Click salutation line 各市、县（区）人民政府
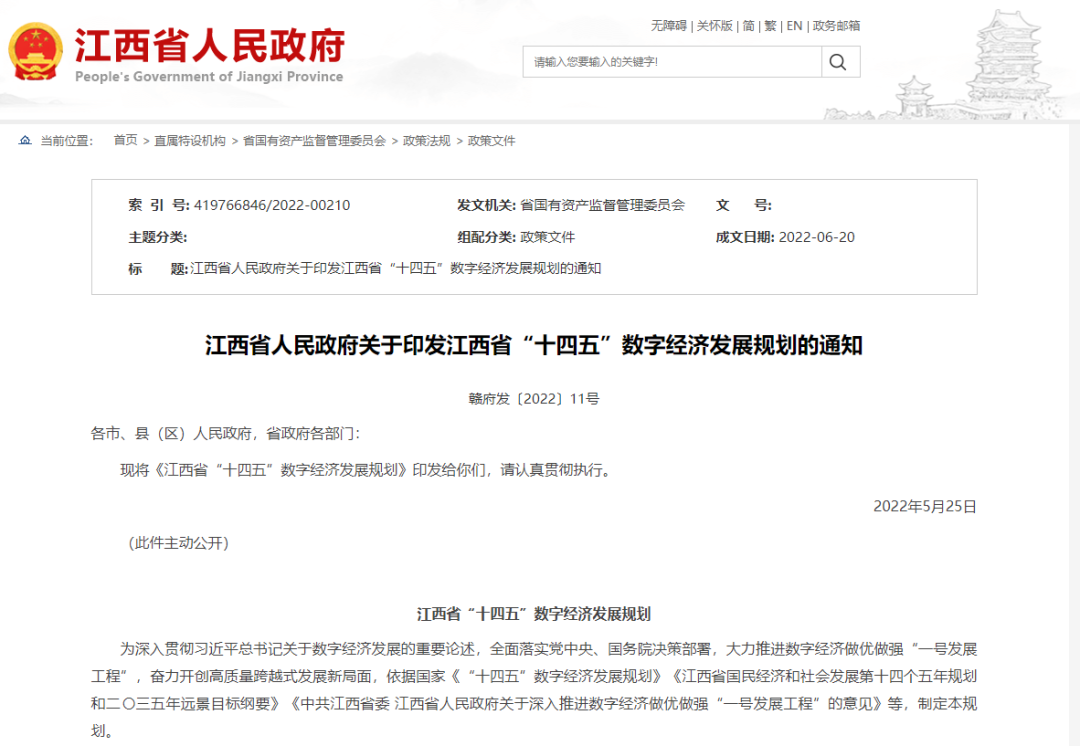The width and height of the screenshot is (1080, 746). (225, 433)
